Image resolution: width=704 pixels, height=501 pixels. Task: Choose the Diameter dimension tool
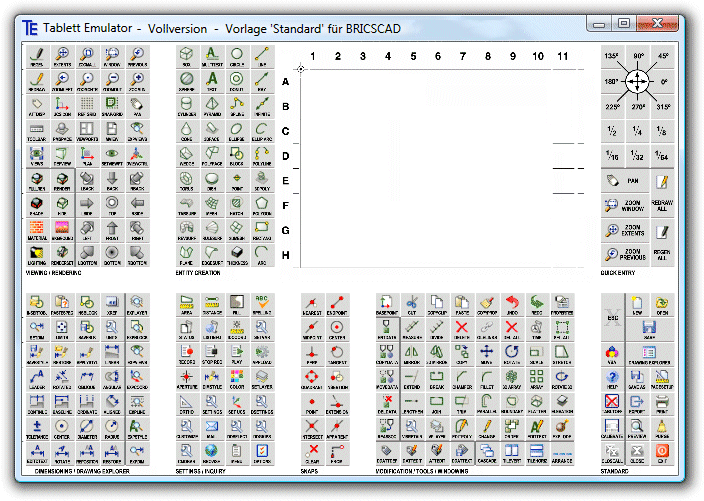87,429
